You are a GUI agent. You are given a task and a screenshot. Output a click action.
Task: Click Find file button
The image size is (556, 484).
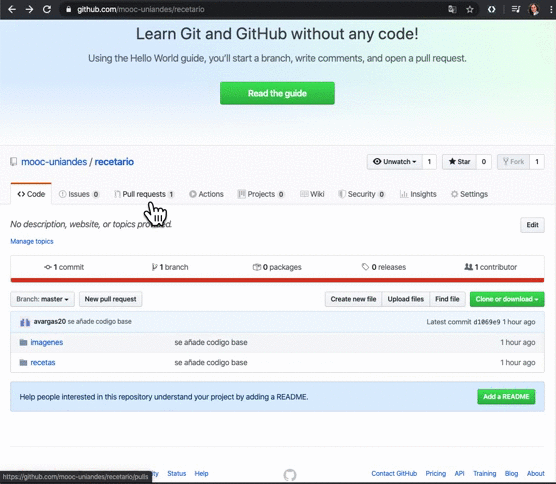pos(447,299)
